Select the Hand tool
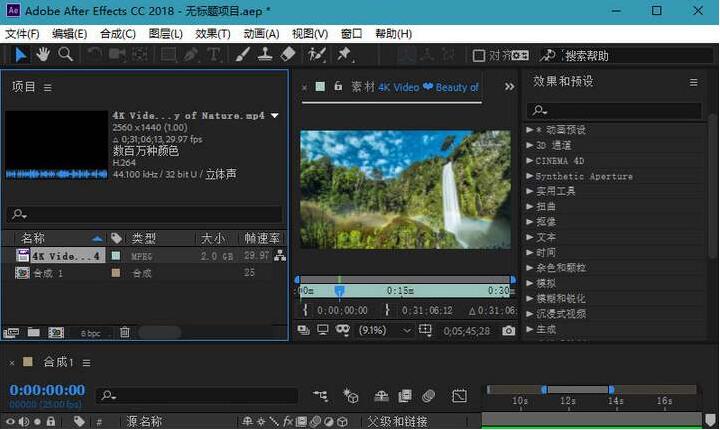The image size is (720, 430). [43, 55]
